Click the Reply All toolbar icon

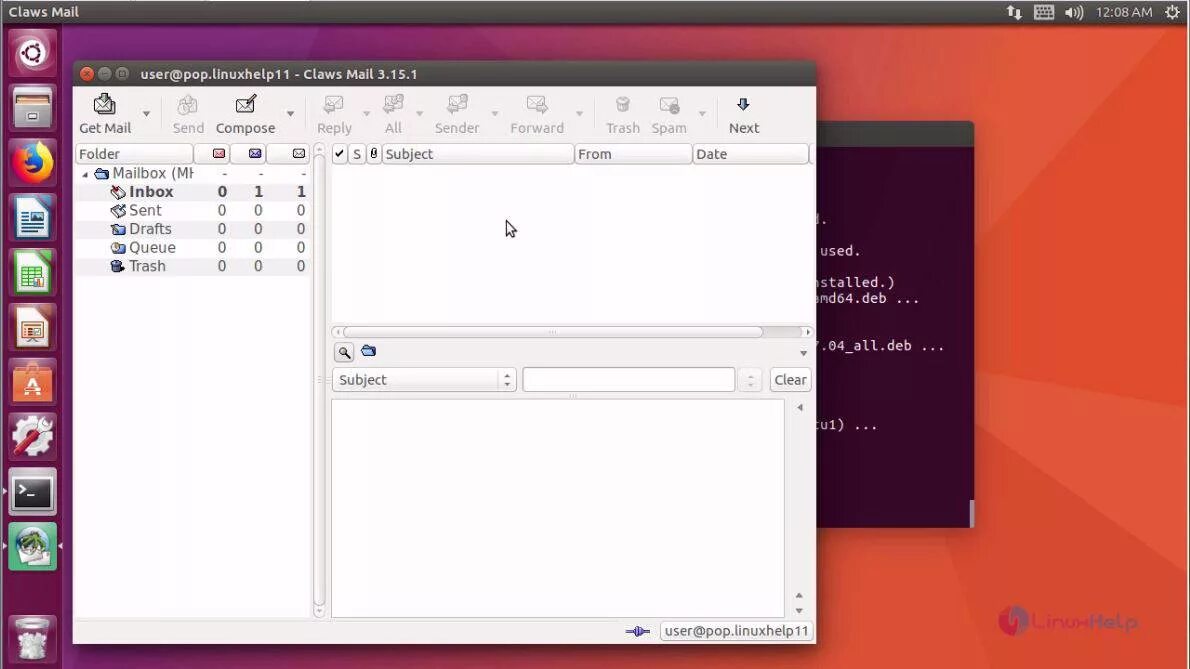click(x=393, y=114)
